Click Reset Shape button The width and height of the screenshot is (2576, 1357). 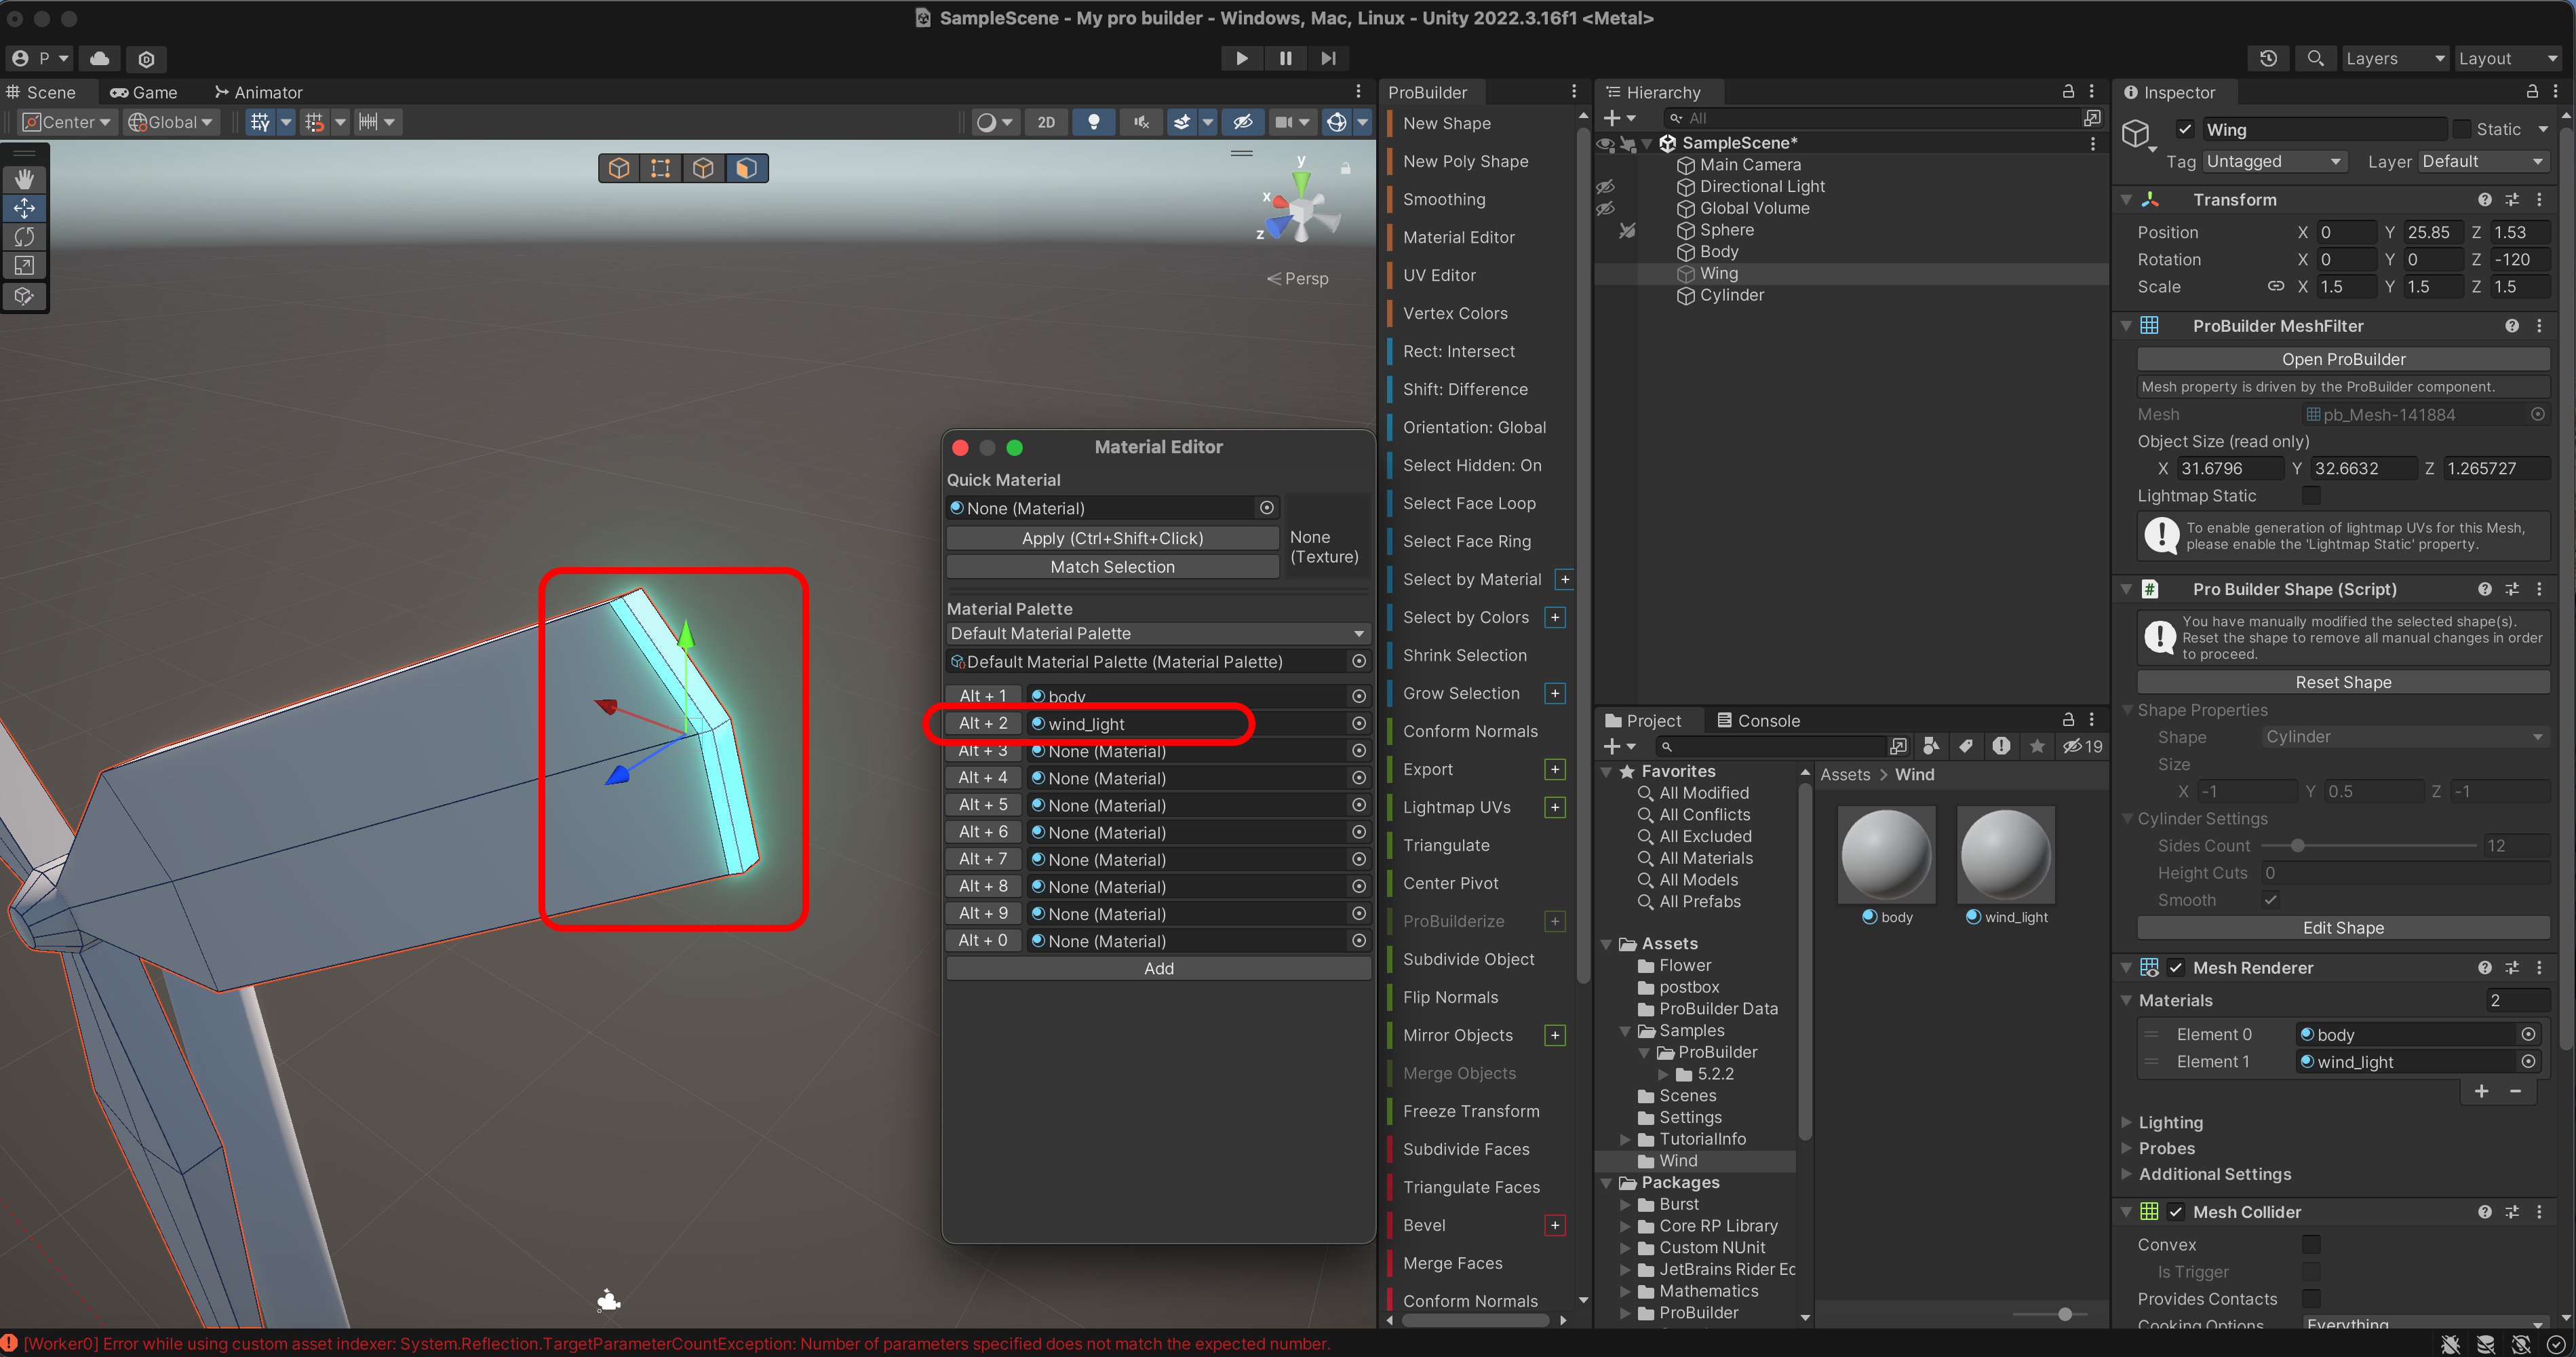pos(2343,682)
